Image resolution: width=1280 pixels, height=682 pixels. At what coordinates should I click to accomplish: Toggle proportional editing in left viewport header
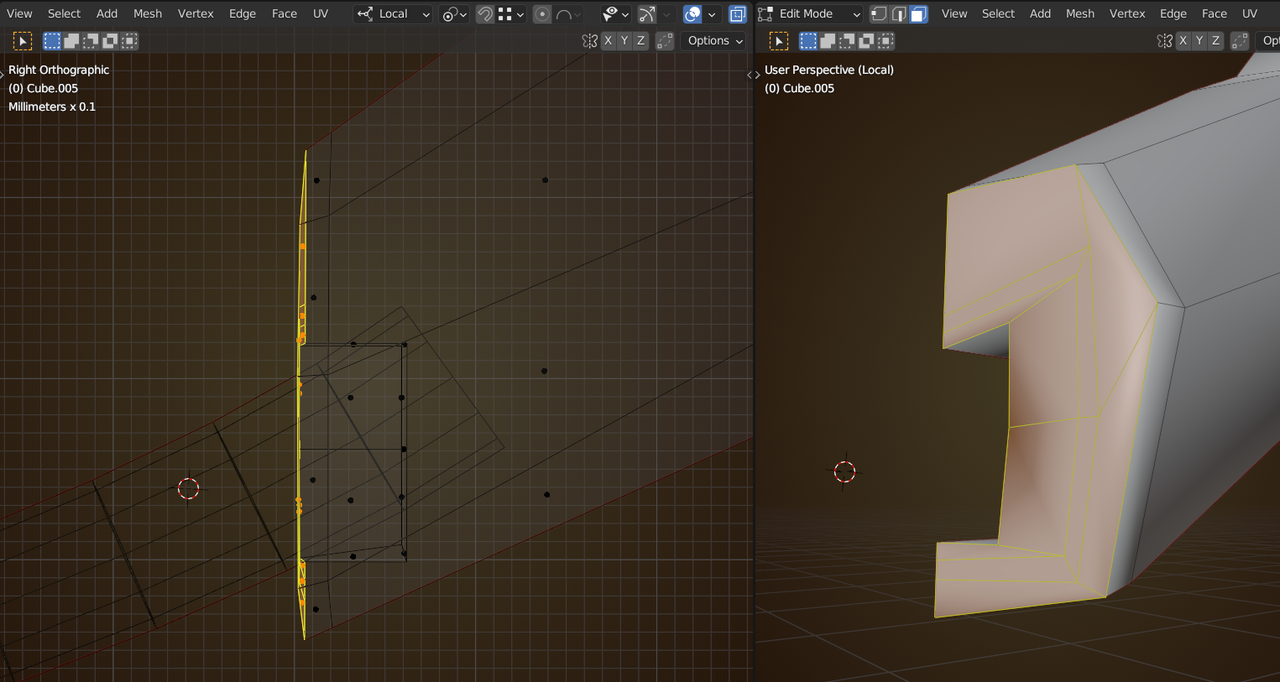click(x=541, y=14)
